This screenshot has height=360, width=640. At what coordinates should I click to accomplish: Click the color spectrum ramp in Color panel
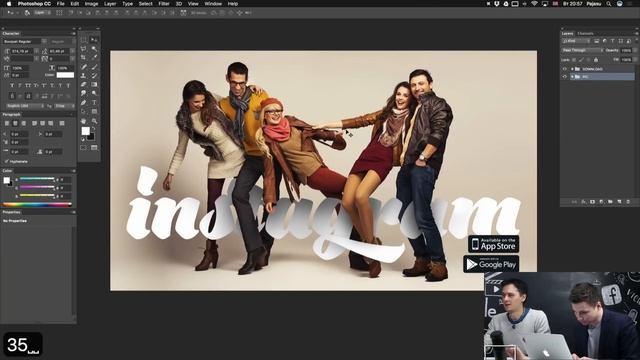[37, 204]
